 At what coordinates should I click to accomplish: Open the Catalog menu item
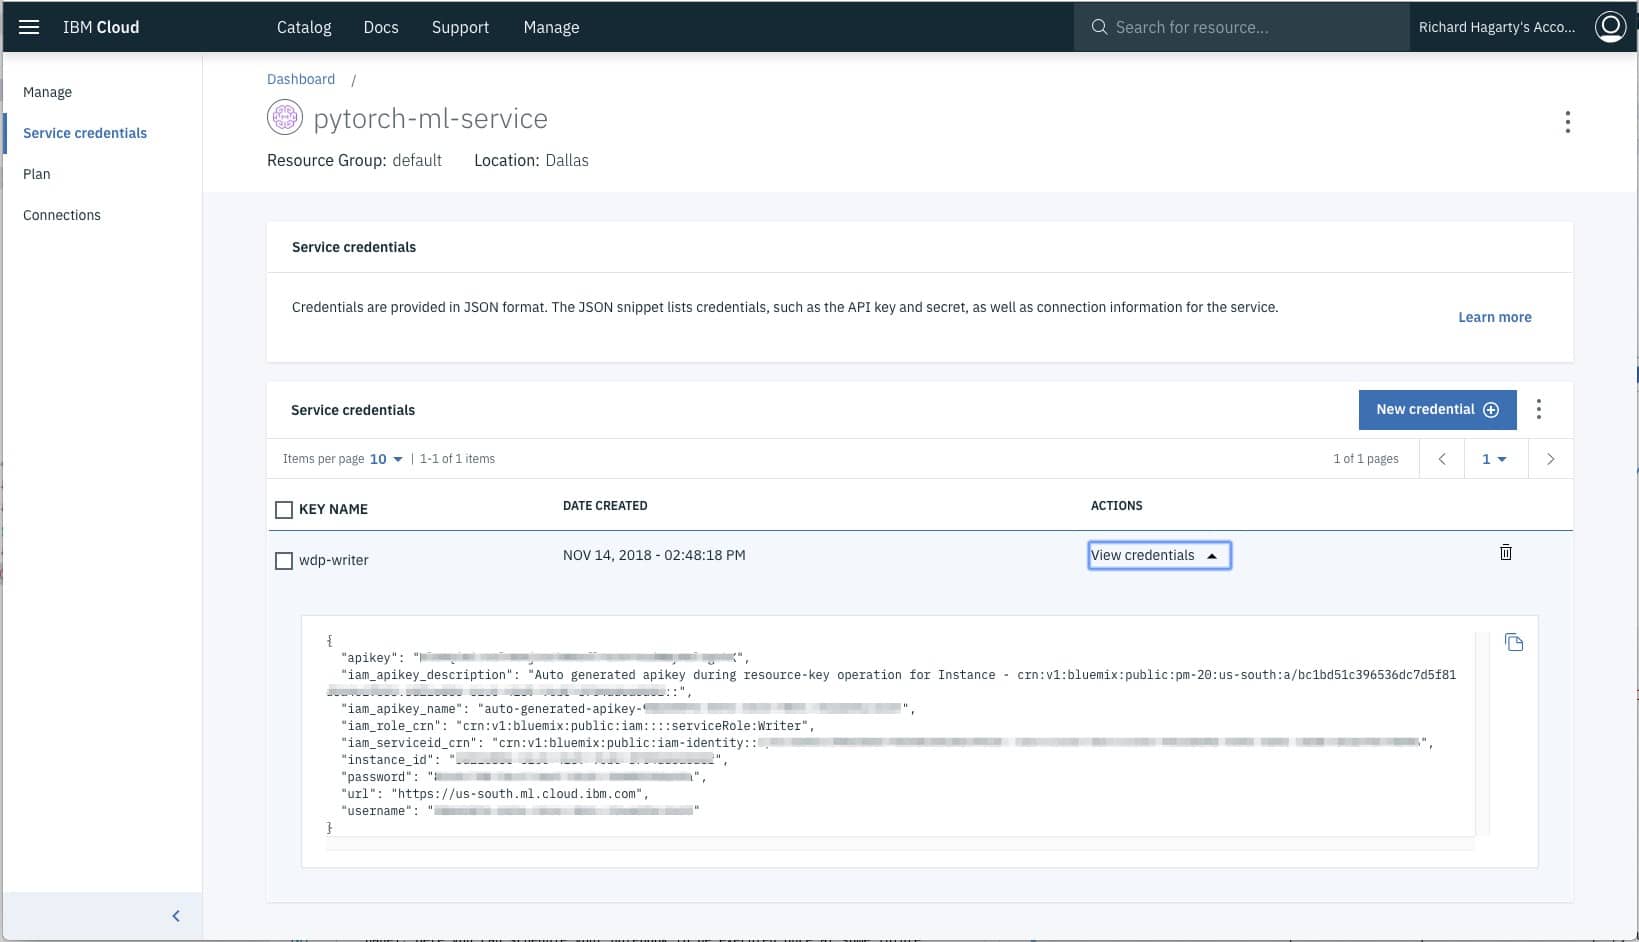pos(304,27)
